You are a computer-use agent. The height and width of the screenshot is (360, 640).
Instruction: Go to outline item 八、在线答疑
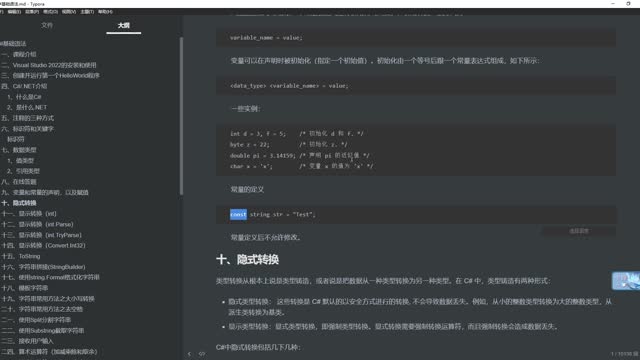[19, 182]
